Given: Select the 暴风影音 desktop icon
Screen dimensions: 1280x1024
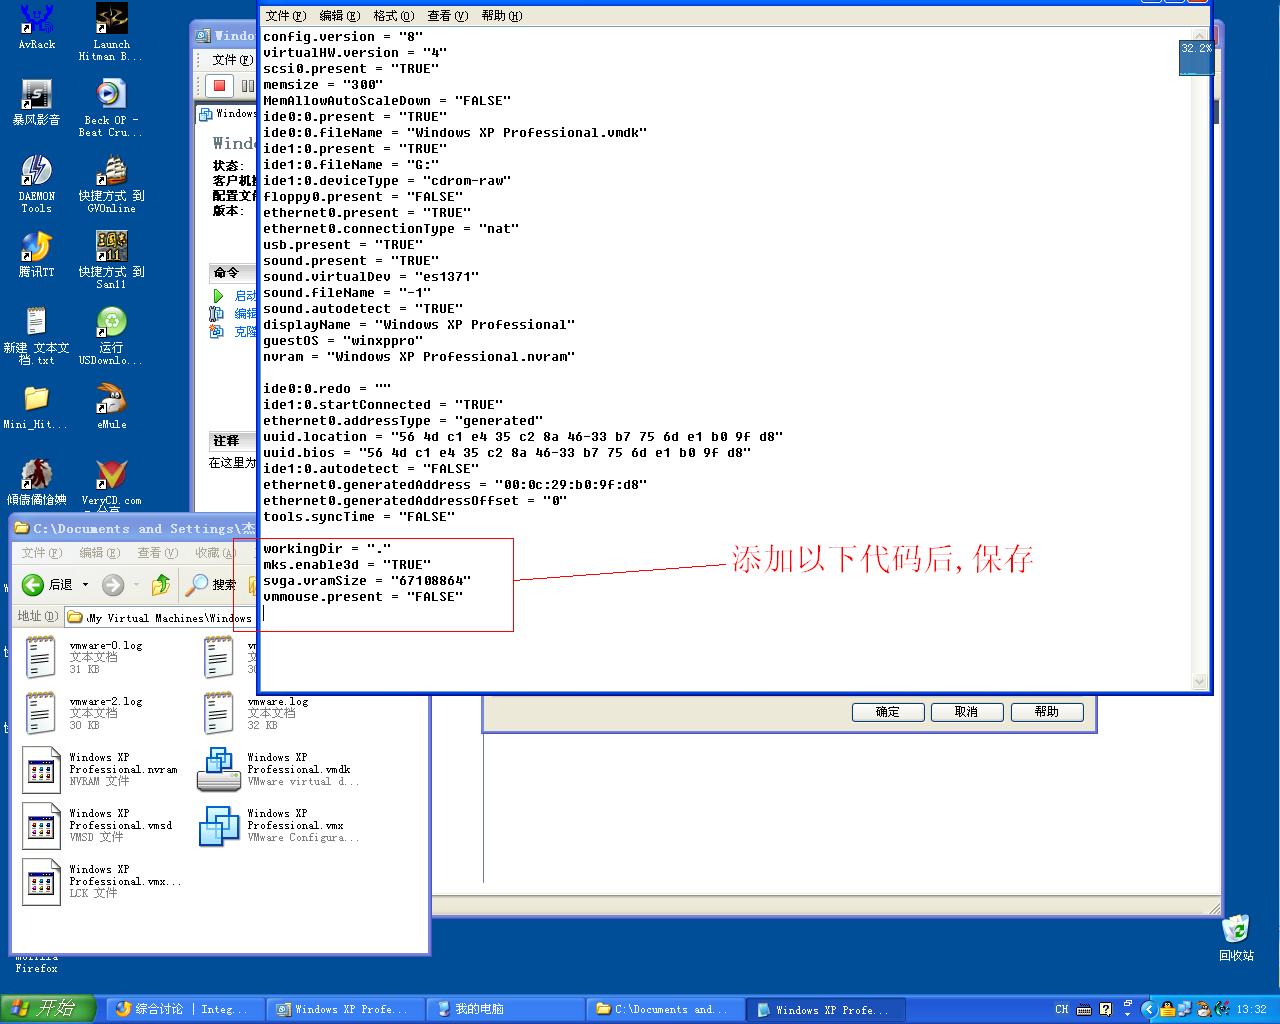Looking at the screenshot, I should [37, 102].
